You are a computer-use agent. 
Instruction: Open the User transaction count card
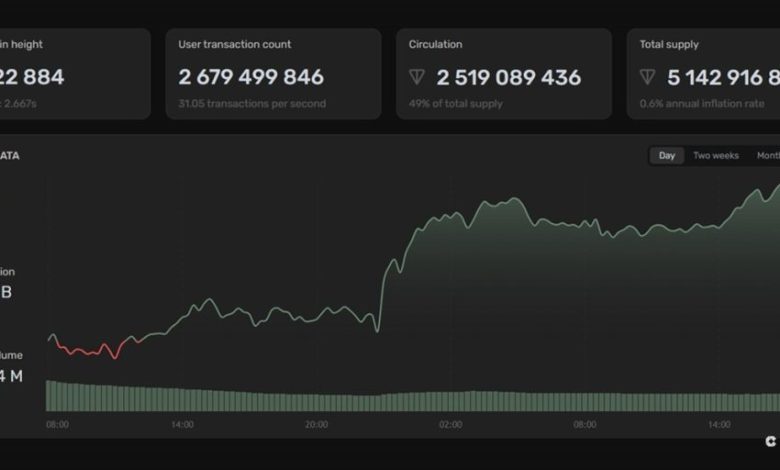point(273,74)
